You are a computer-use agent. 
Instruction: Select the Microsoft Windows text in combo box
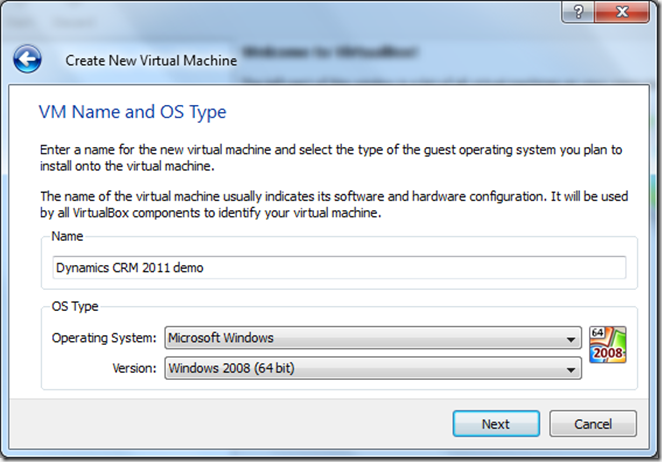221,338
